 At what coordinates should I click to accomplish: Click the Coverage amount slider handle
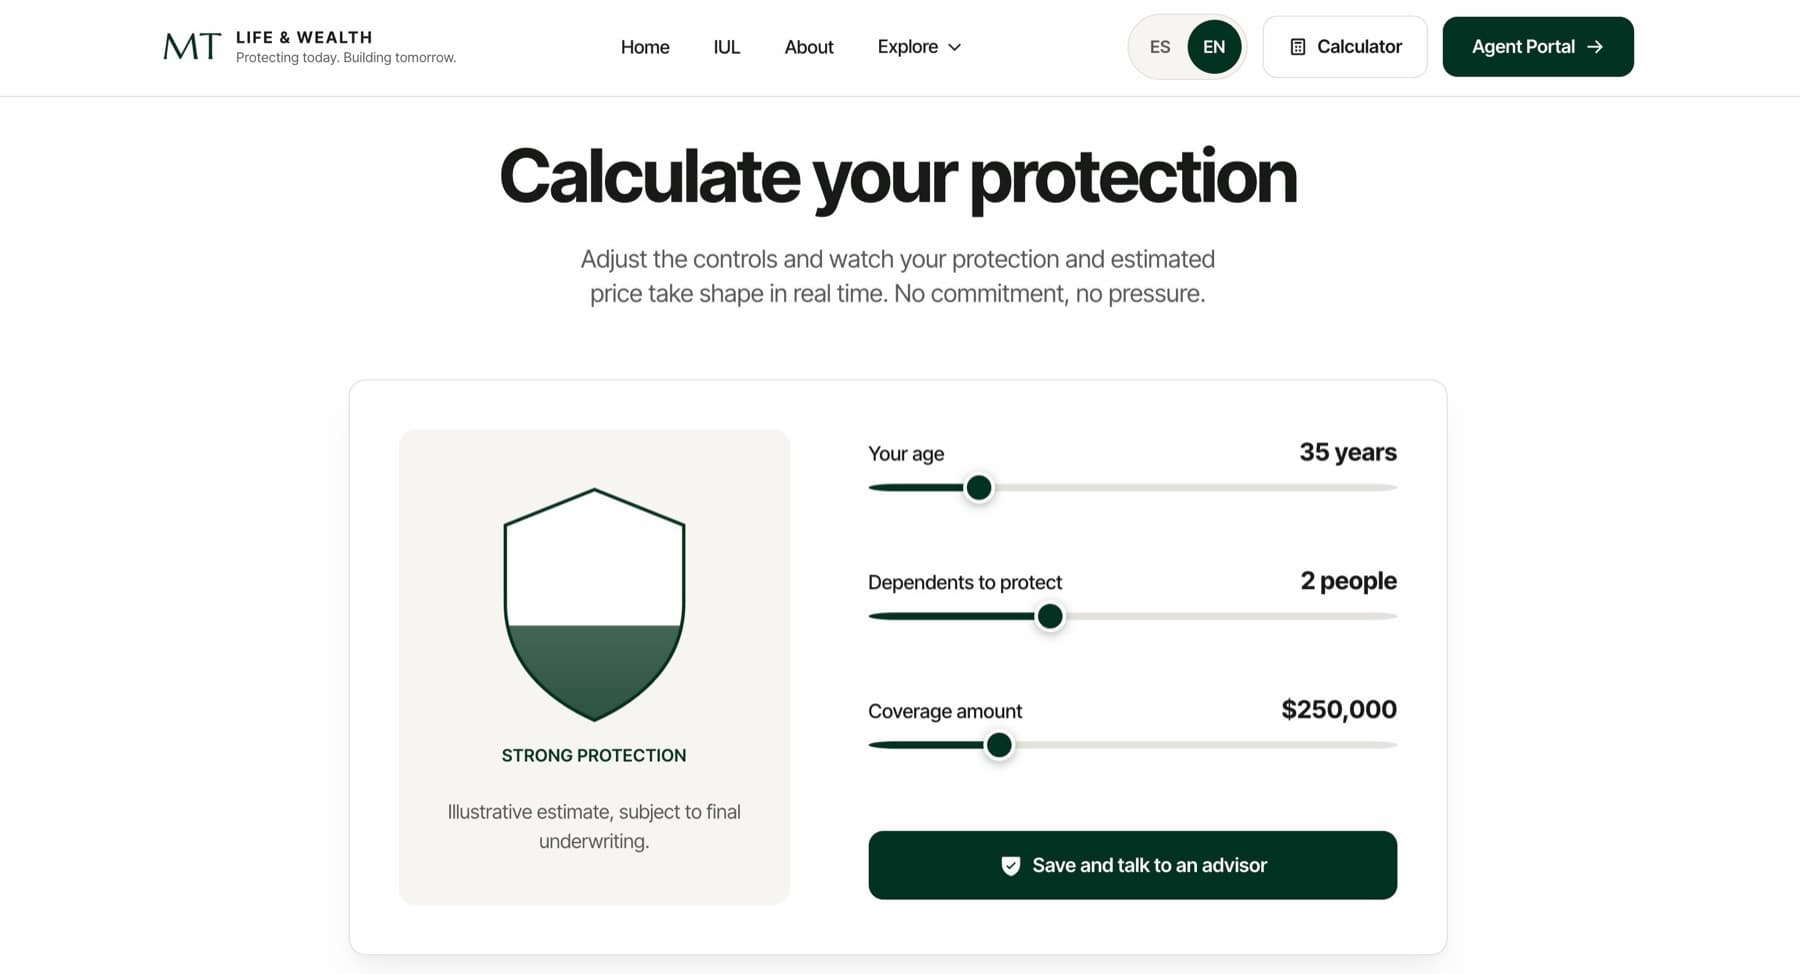(x=999, y=745)
